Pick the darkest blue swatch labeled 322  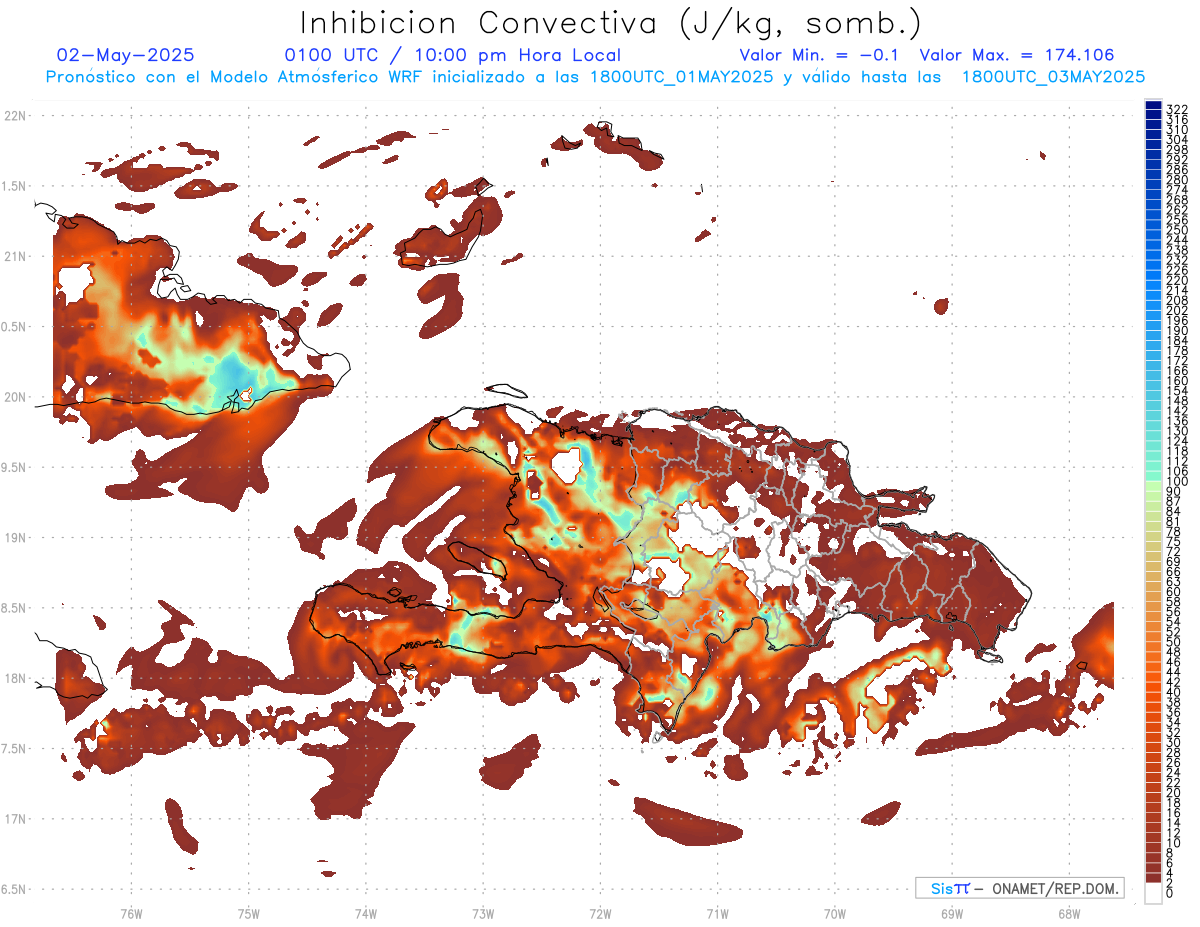[x=1153, y=106]
